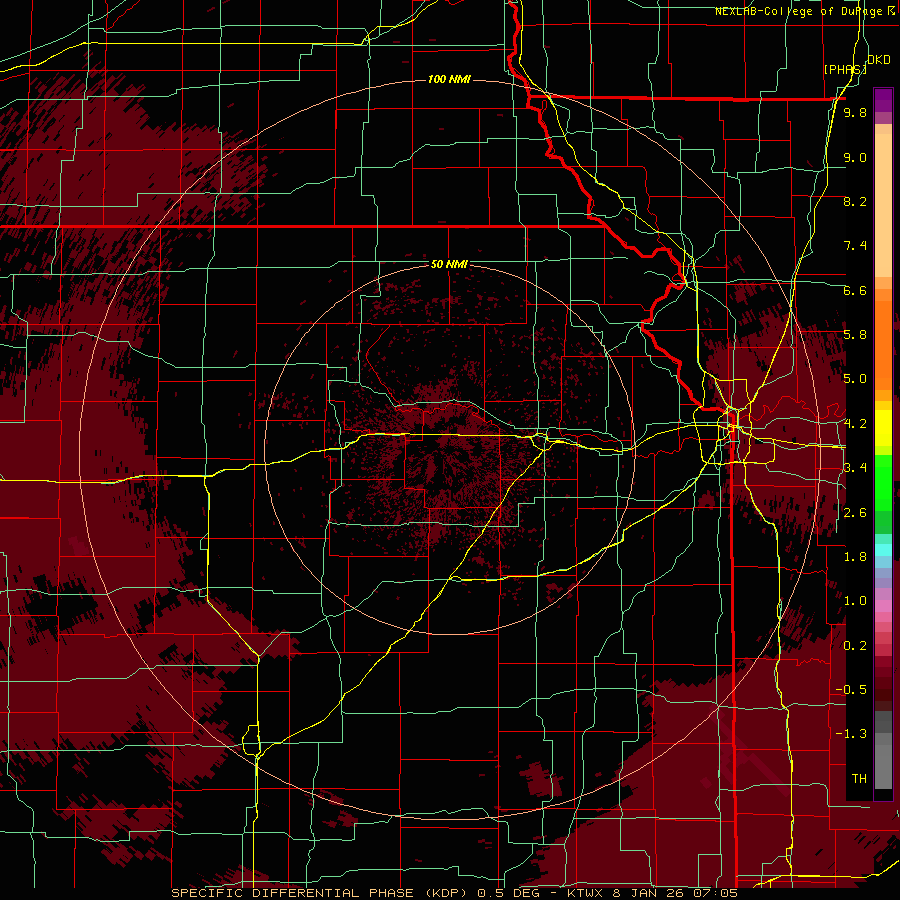Click the 0.2 value on color scale
This screenshot has width=900, height=900.
pos(855,646)
